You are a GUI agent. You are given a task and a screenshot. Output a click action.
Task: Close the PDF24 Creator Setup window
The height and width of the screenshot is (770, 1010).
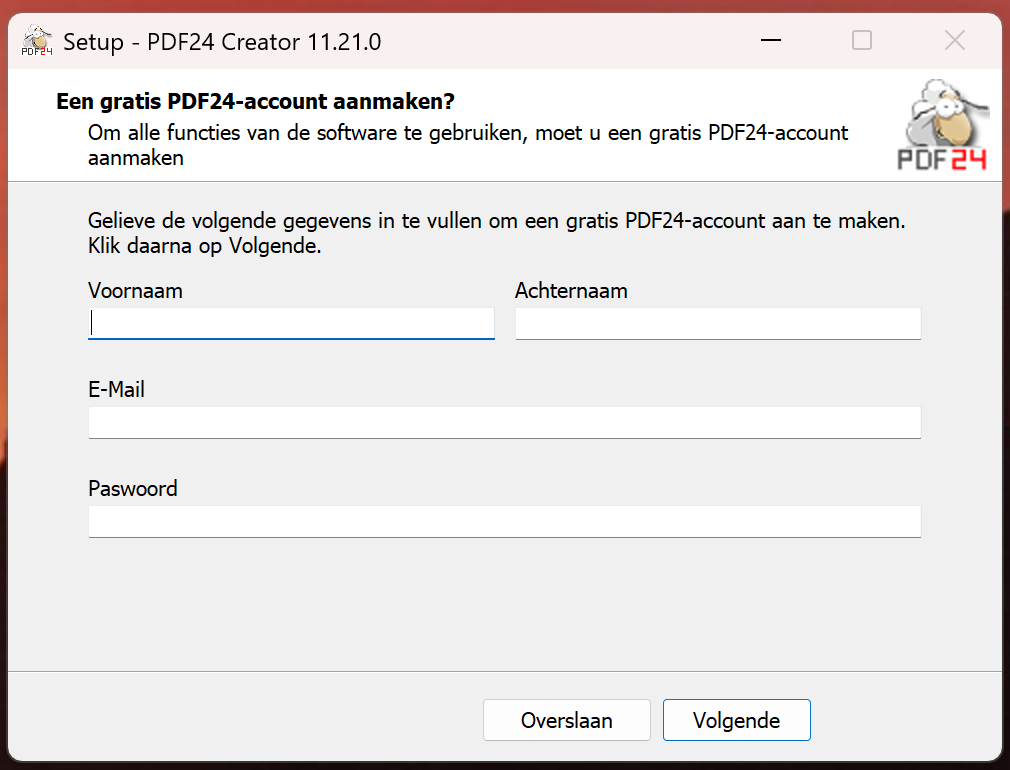pyautogui.click(x=954, y=41)
